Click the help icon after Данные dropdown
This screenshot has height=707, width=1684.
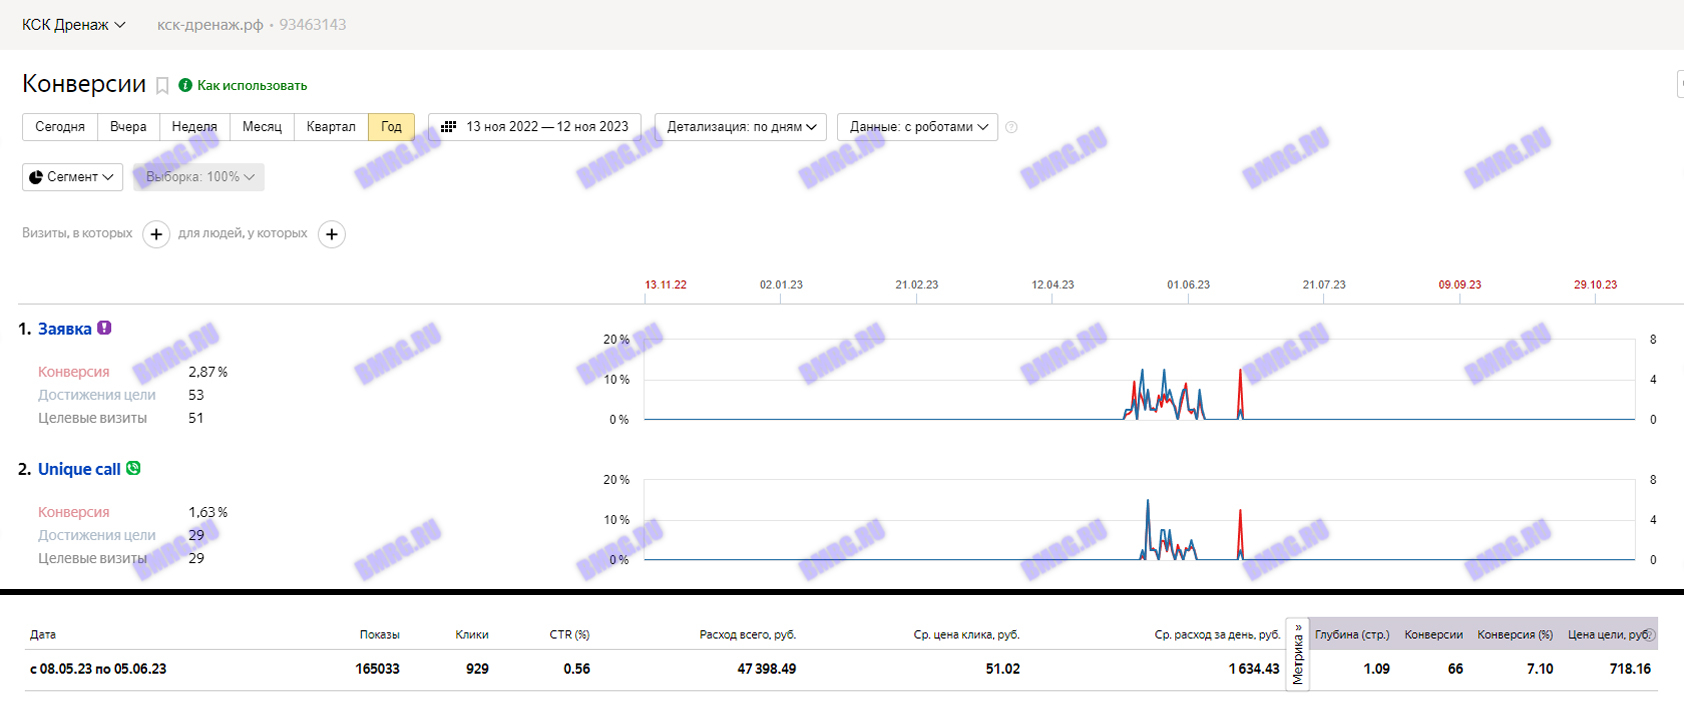coord(1011,127)
